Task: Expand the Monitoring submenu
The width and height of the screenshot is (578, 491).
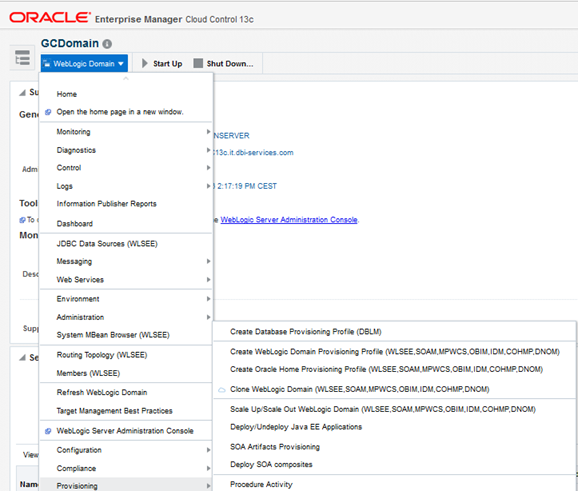Action: click(126, 132)
